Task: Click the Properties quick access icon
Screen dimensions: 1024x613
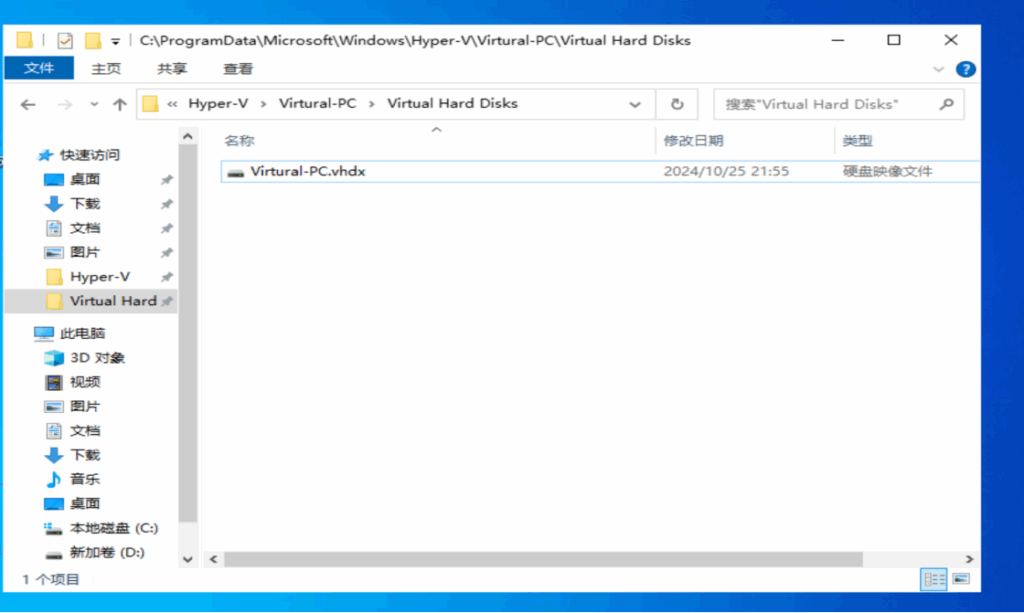Action: point(65,41)
